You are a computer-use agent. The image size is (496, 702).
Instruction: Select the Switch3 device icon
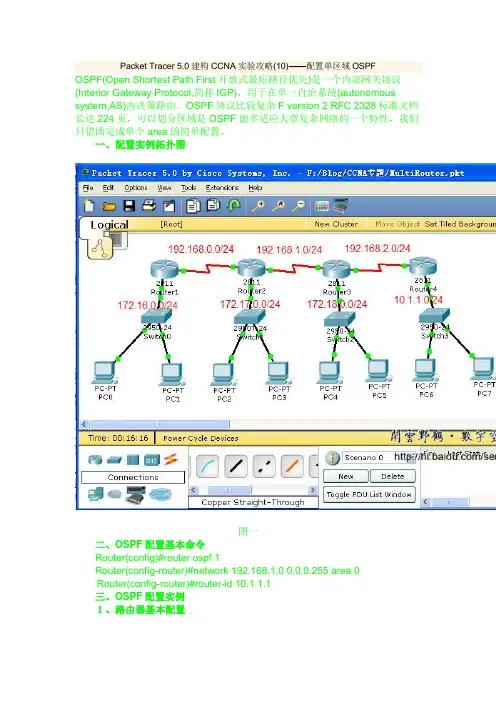point(434,316)
